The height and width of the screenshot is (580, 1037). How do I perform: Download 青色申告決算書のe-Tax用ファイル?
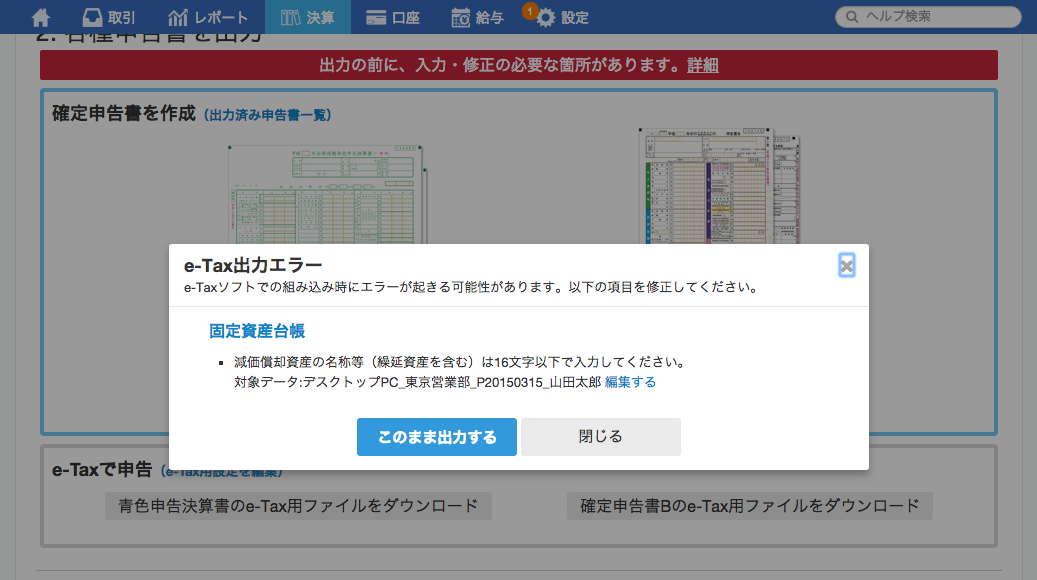298,506
